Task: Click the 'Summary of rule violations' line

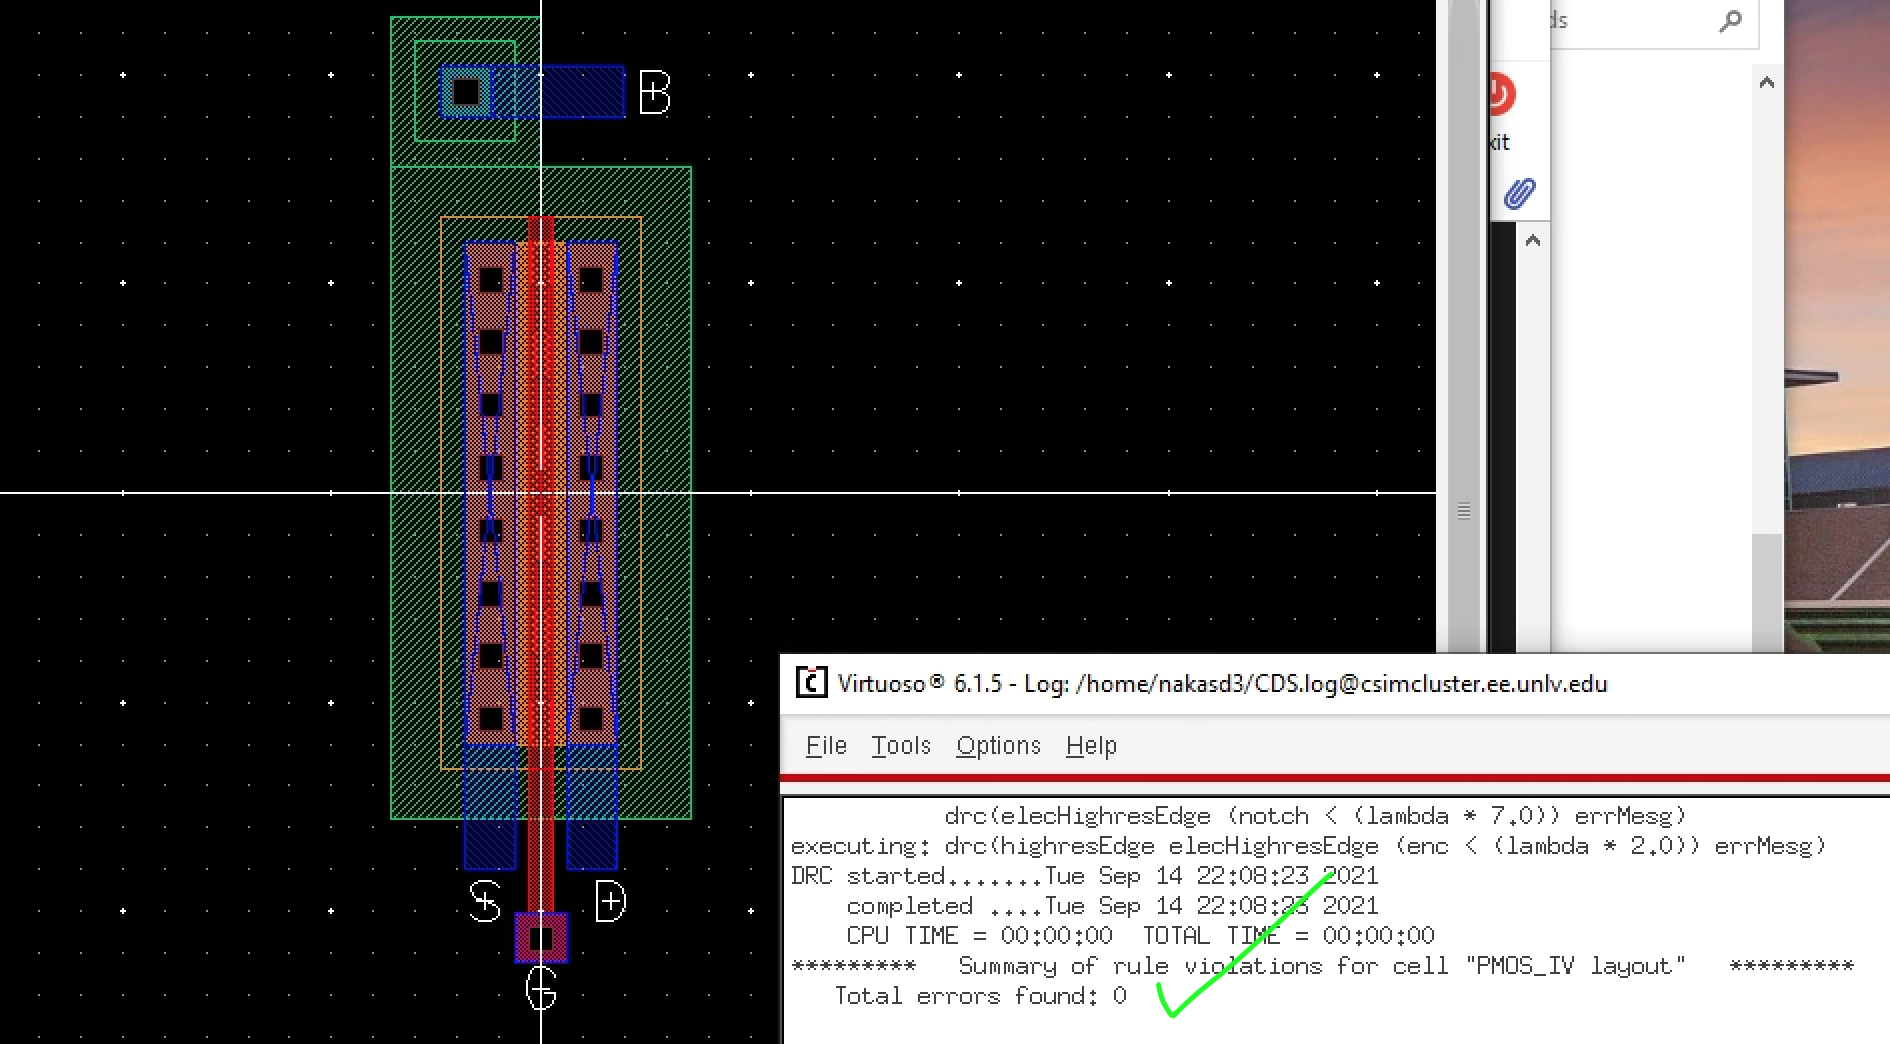Action: [x=1322, y=966]
